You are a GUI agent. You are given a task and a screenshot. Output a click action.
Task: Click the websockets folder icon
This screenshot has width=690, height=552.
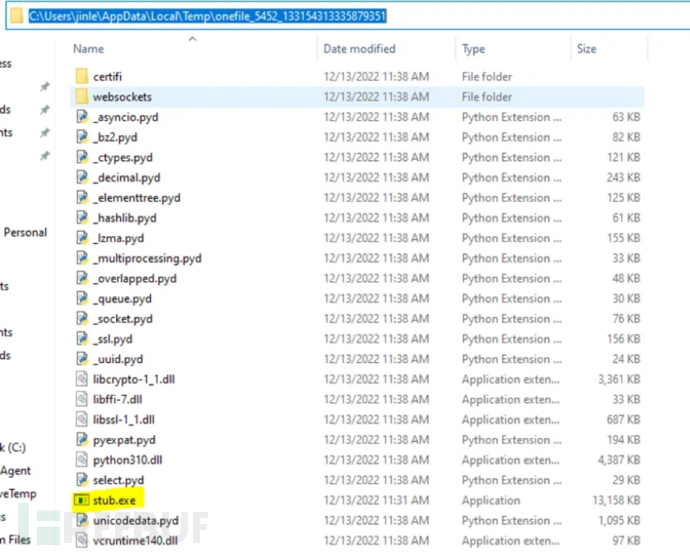(82, 97)
